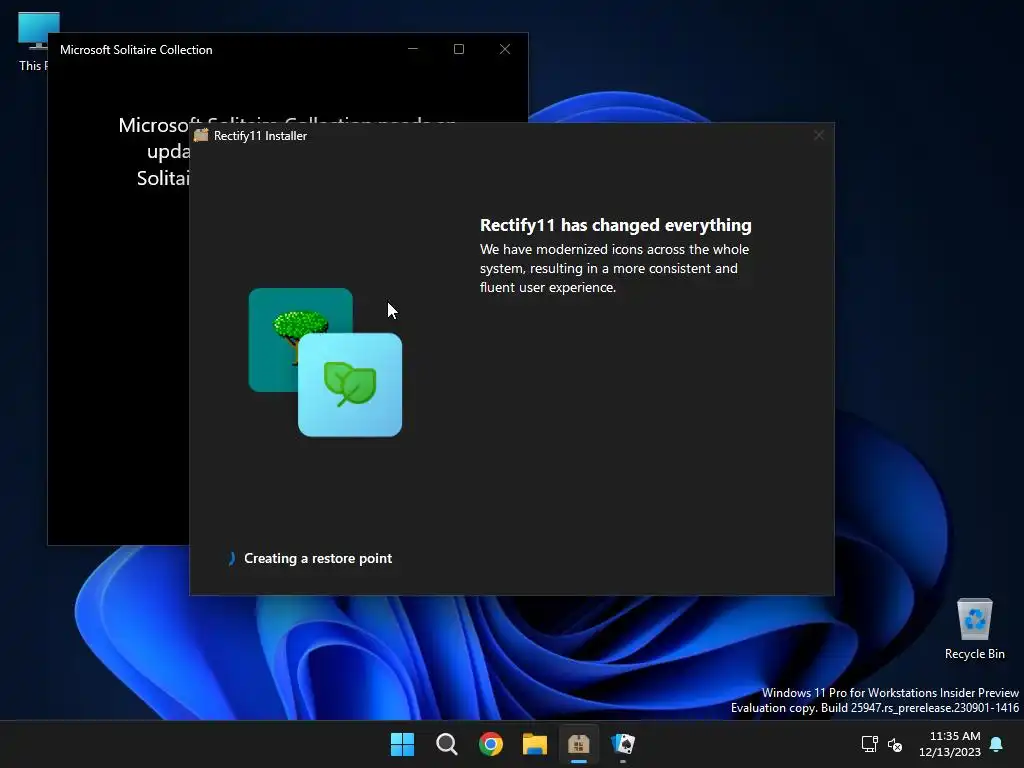Click the 'Rectify11 Installer' title text
1024x768 pixels.
pyautogui.click(x=261, y=136)
